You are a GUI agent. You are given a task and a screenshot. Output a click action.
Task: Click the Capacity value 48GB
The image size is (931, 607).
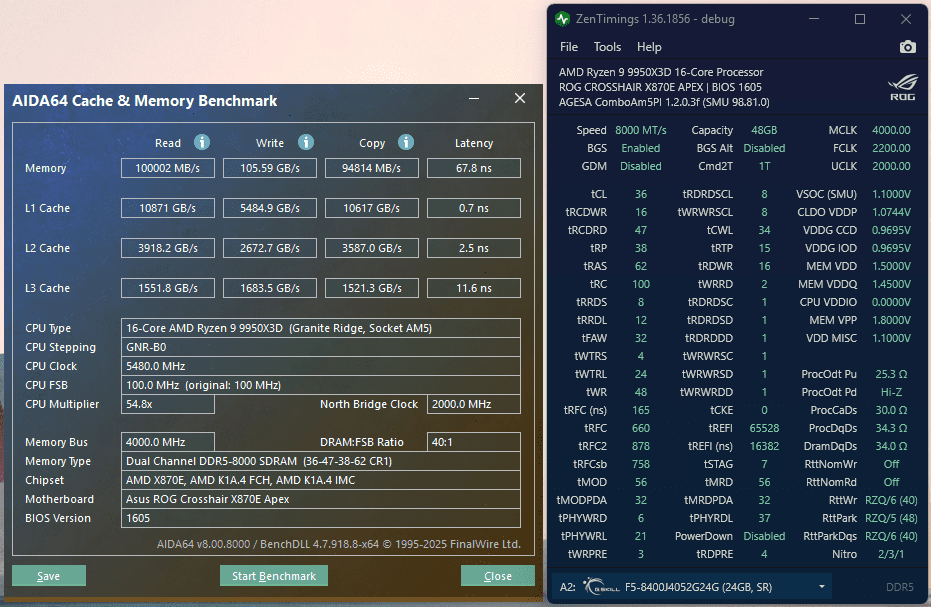coord(764,130)
